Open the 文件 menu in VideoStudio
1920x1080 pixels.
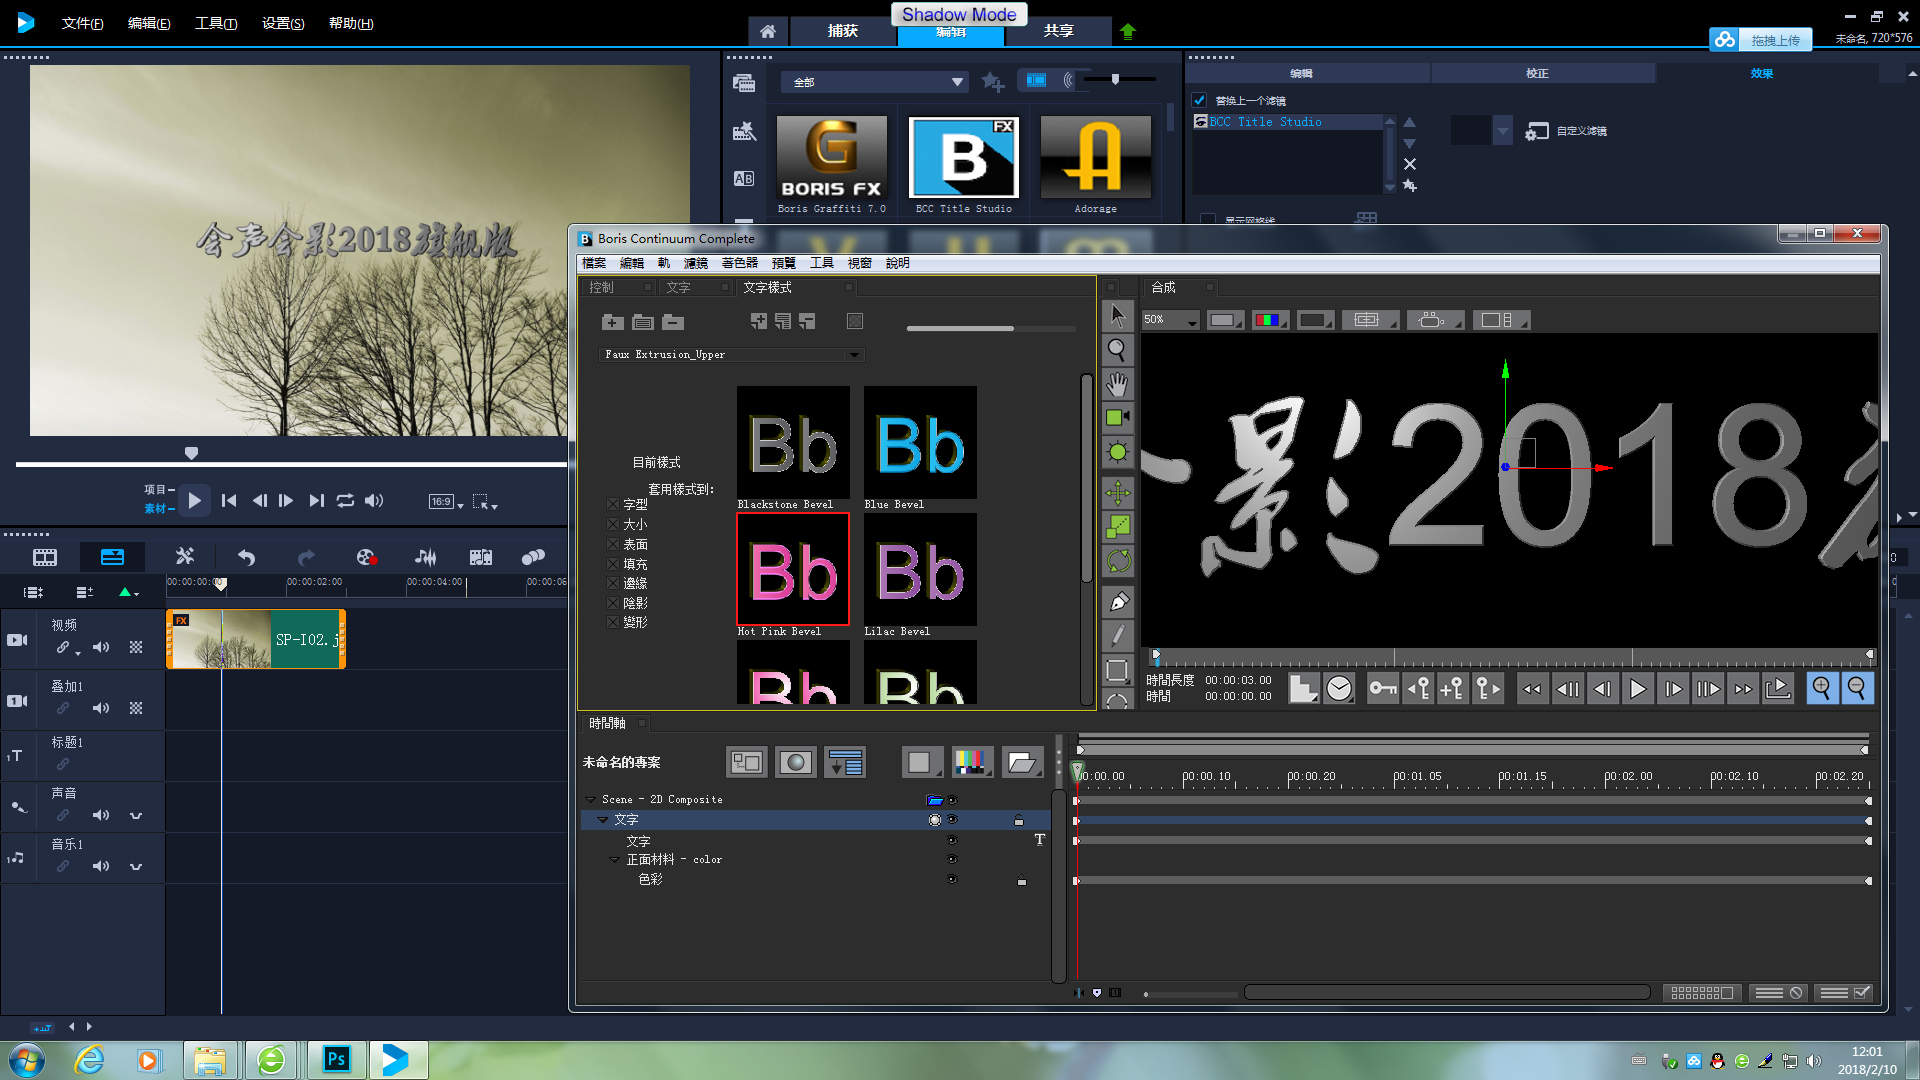[x=82, y=23]
